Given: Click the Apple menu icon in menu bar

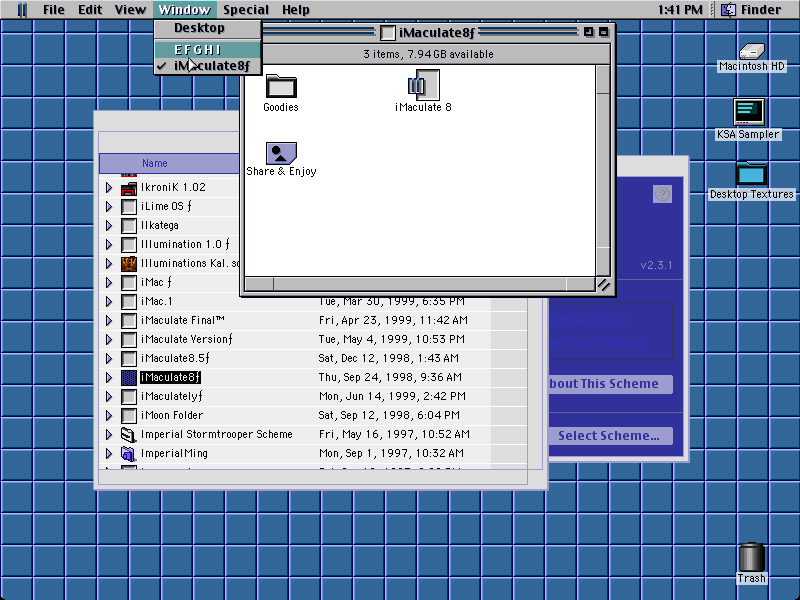Looking at the screenshot, I should coord(22,10).
